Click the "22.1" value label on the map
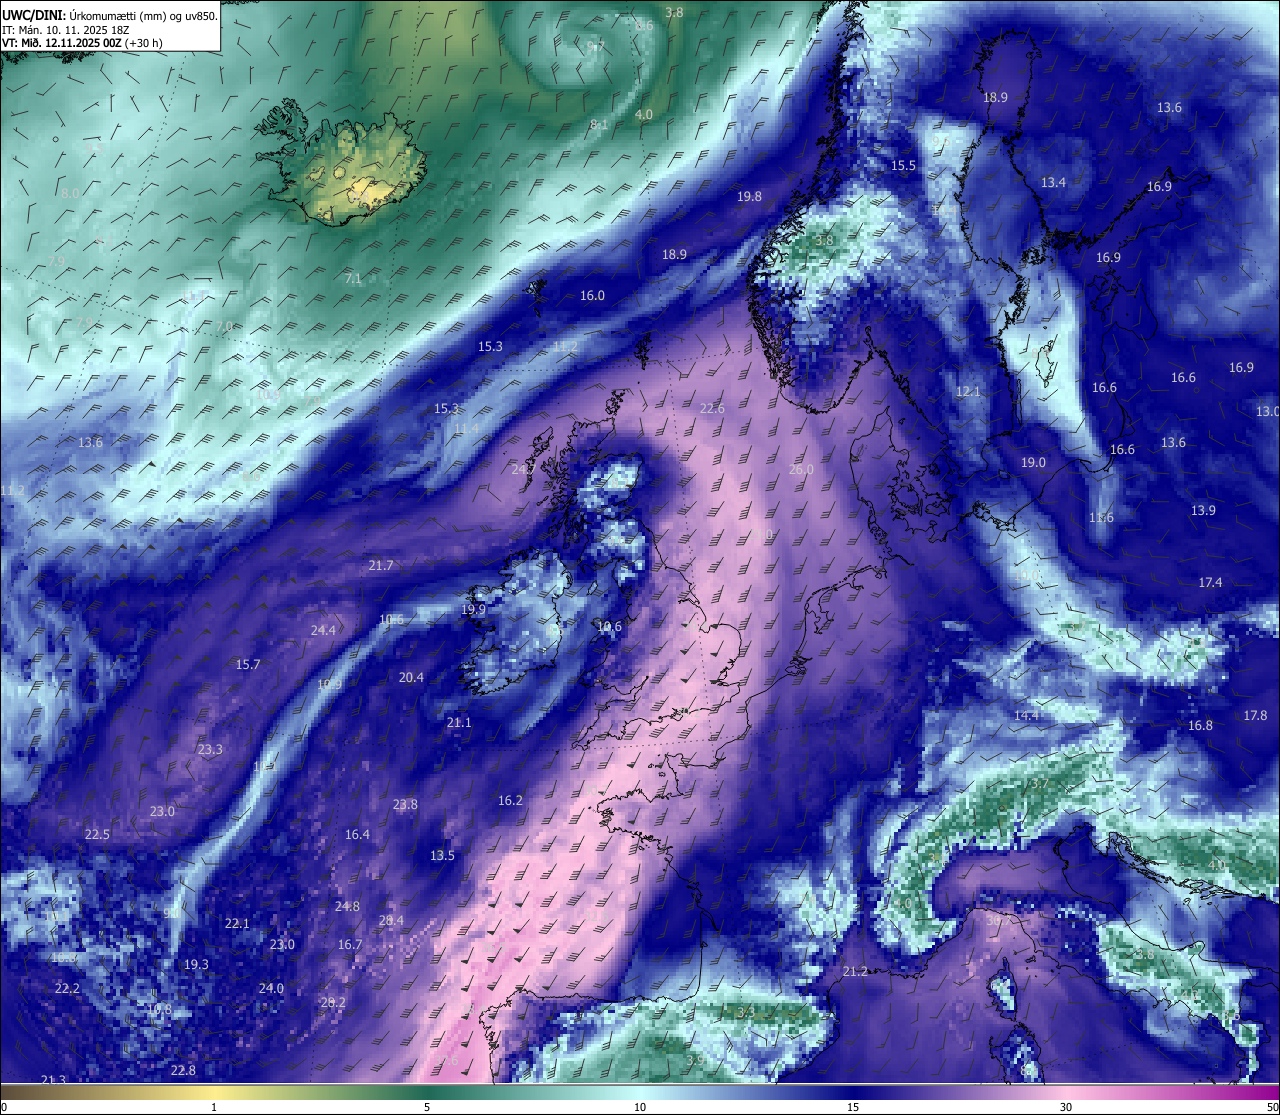 237,924
